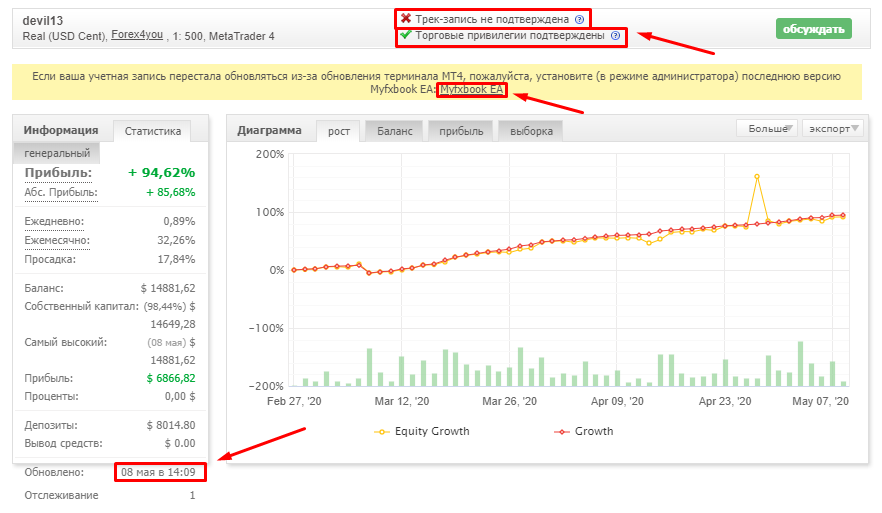
Task: Click the 'Mar 12, '20' axis date
Action: pyautogui.click(x=402, y=402)
